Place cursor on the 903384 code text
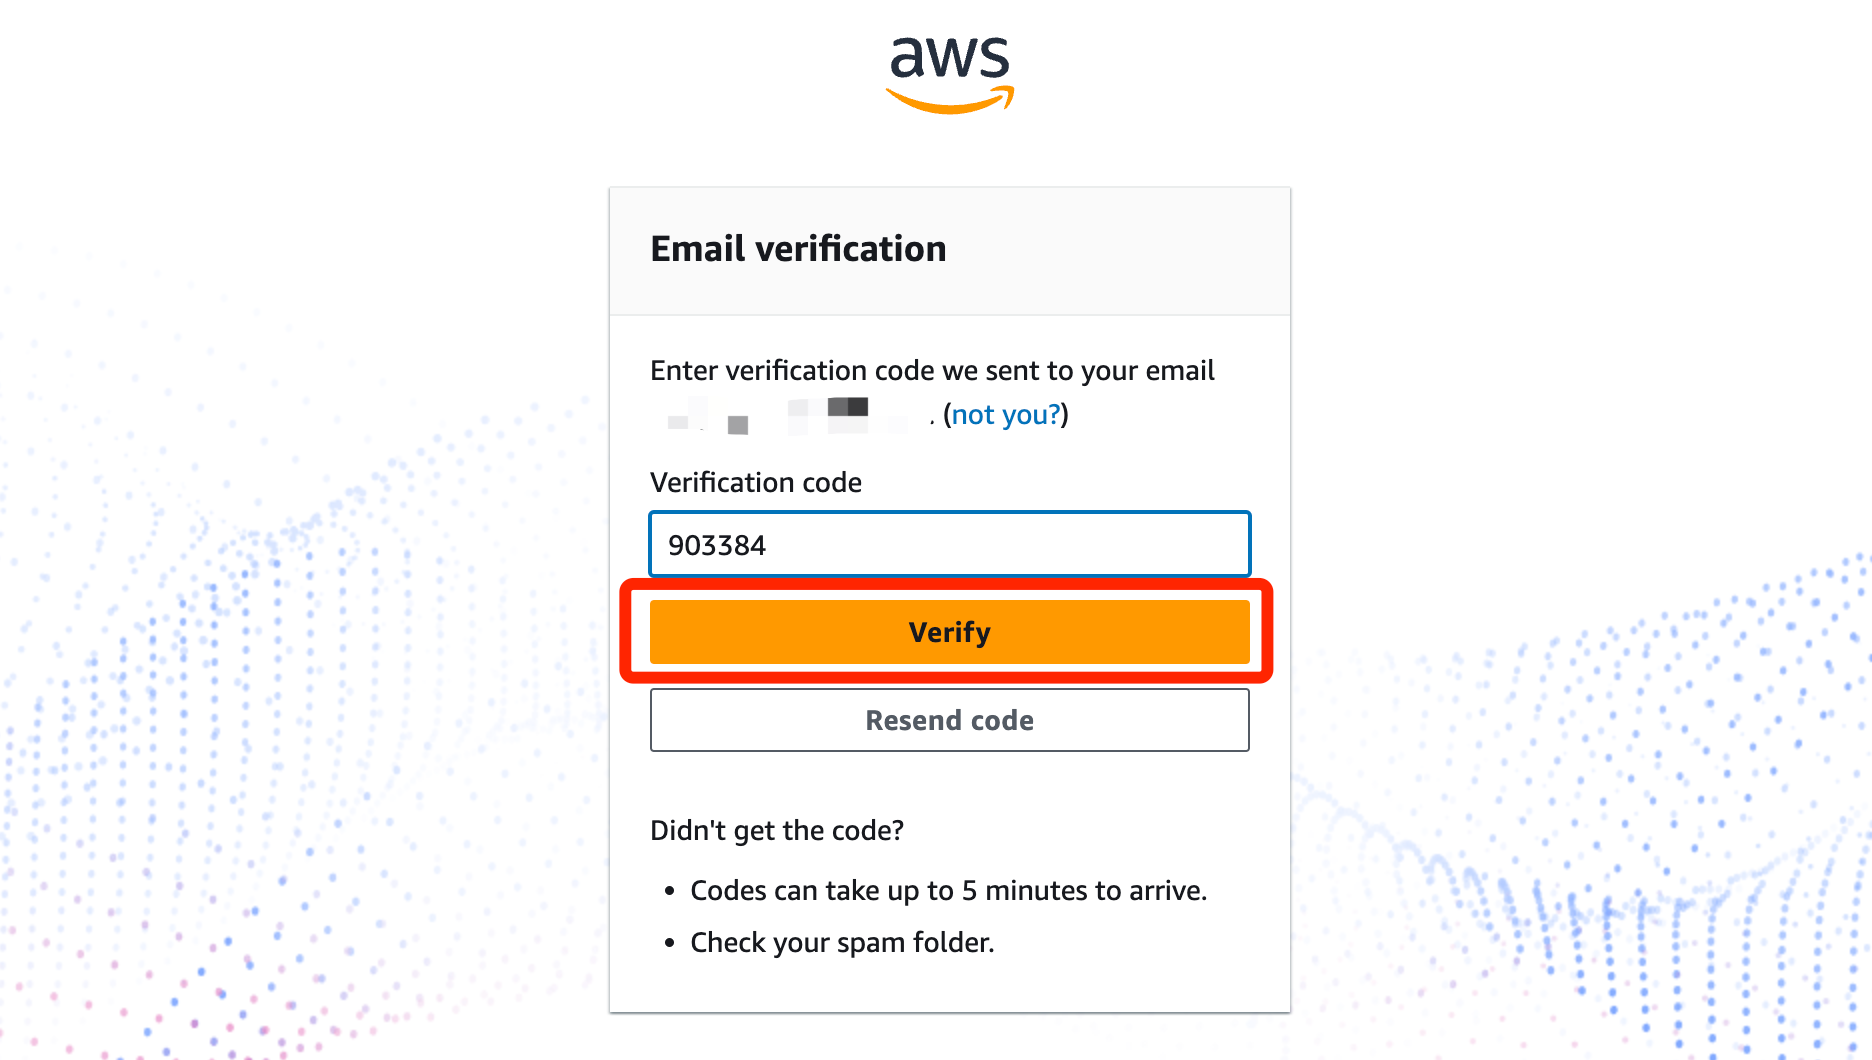This screenshot has height=1060, width=1872. tap(717, 545)
